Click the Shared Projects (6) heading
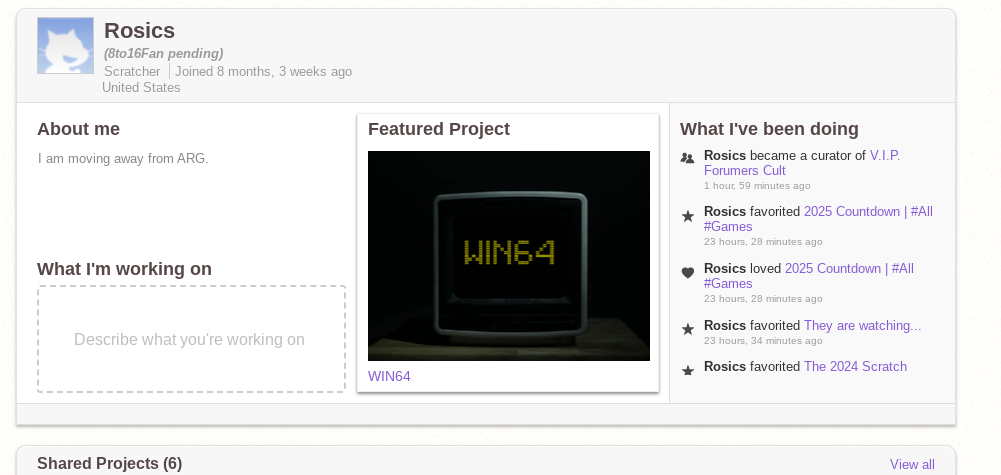This screenshot has width=1001, height=475. pyautogui.click(x=109, y=463)
